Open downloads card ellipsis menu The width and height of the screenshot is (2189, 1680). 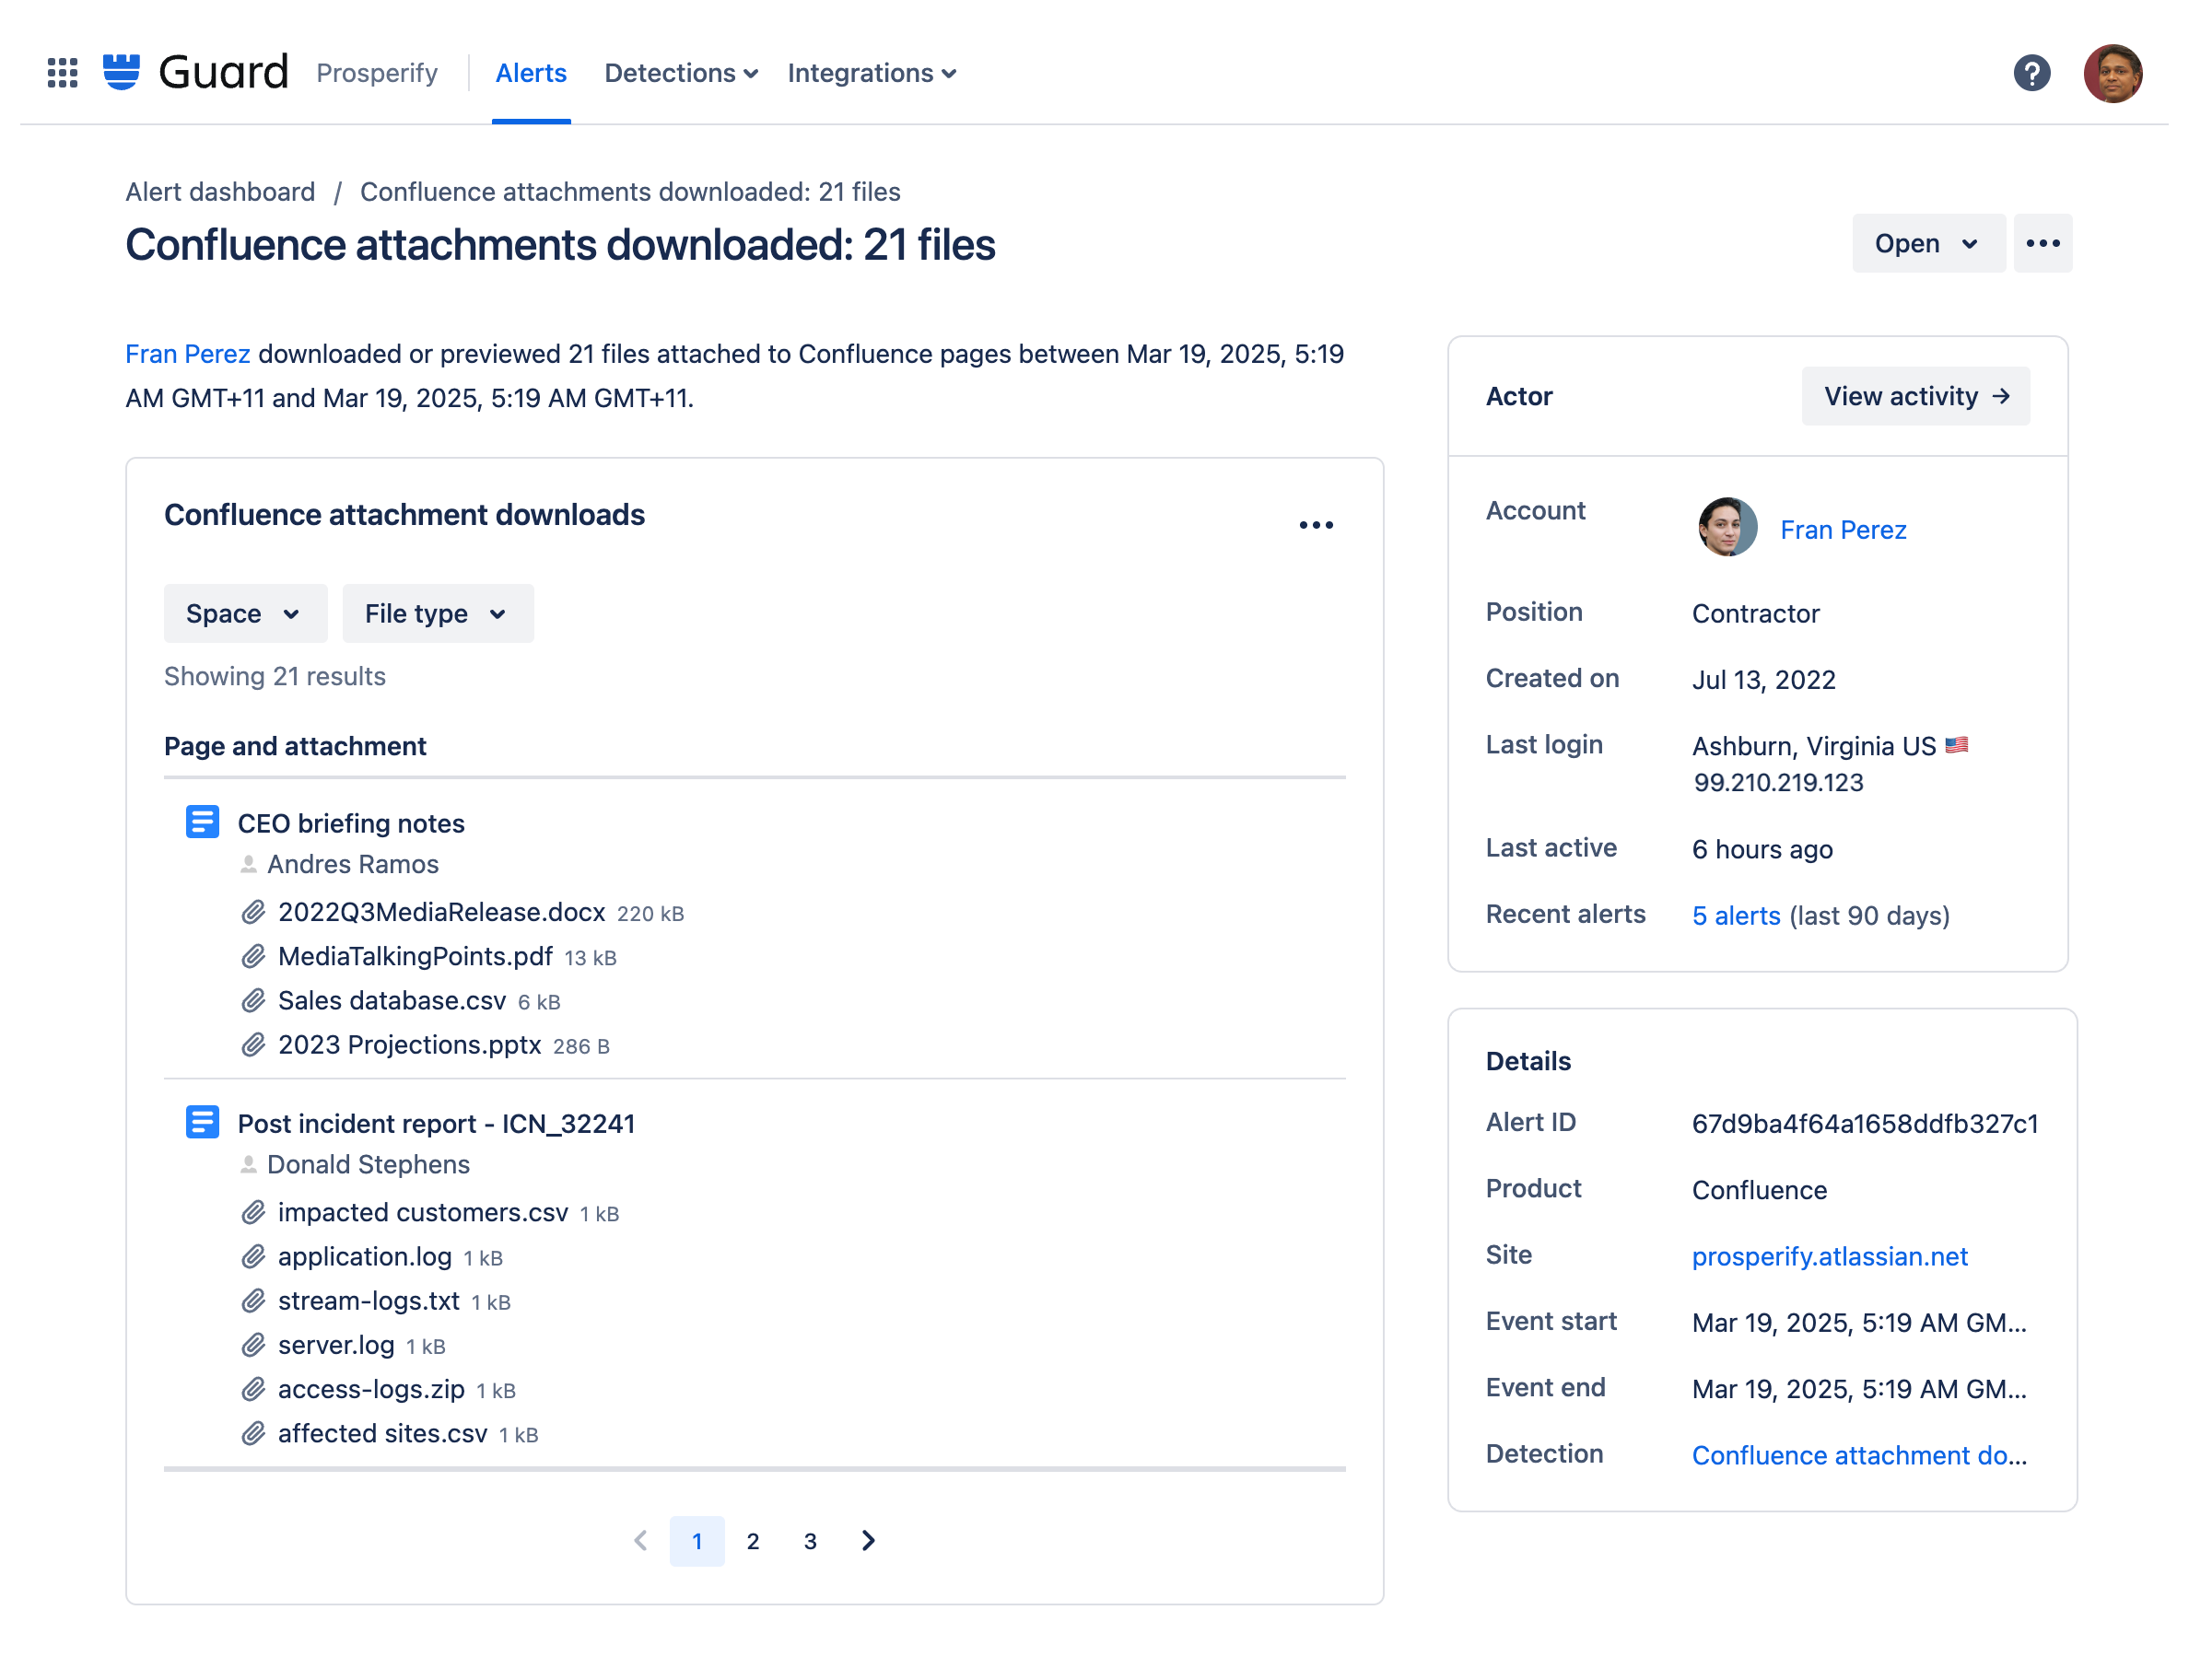coord(1315,525)
